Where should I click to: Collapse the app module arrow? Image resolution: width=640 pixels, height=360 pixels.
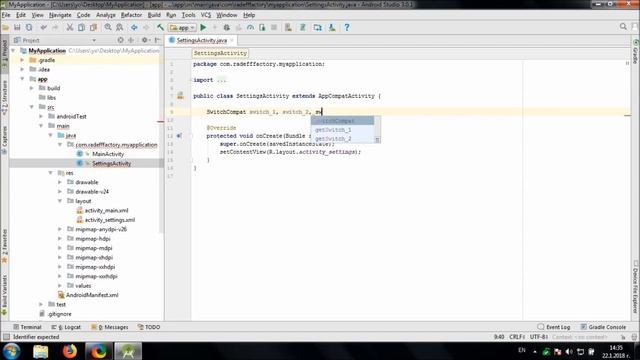[22, 79]
